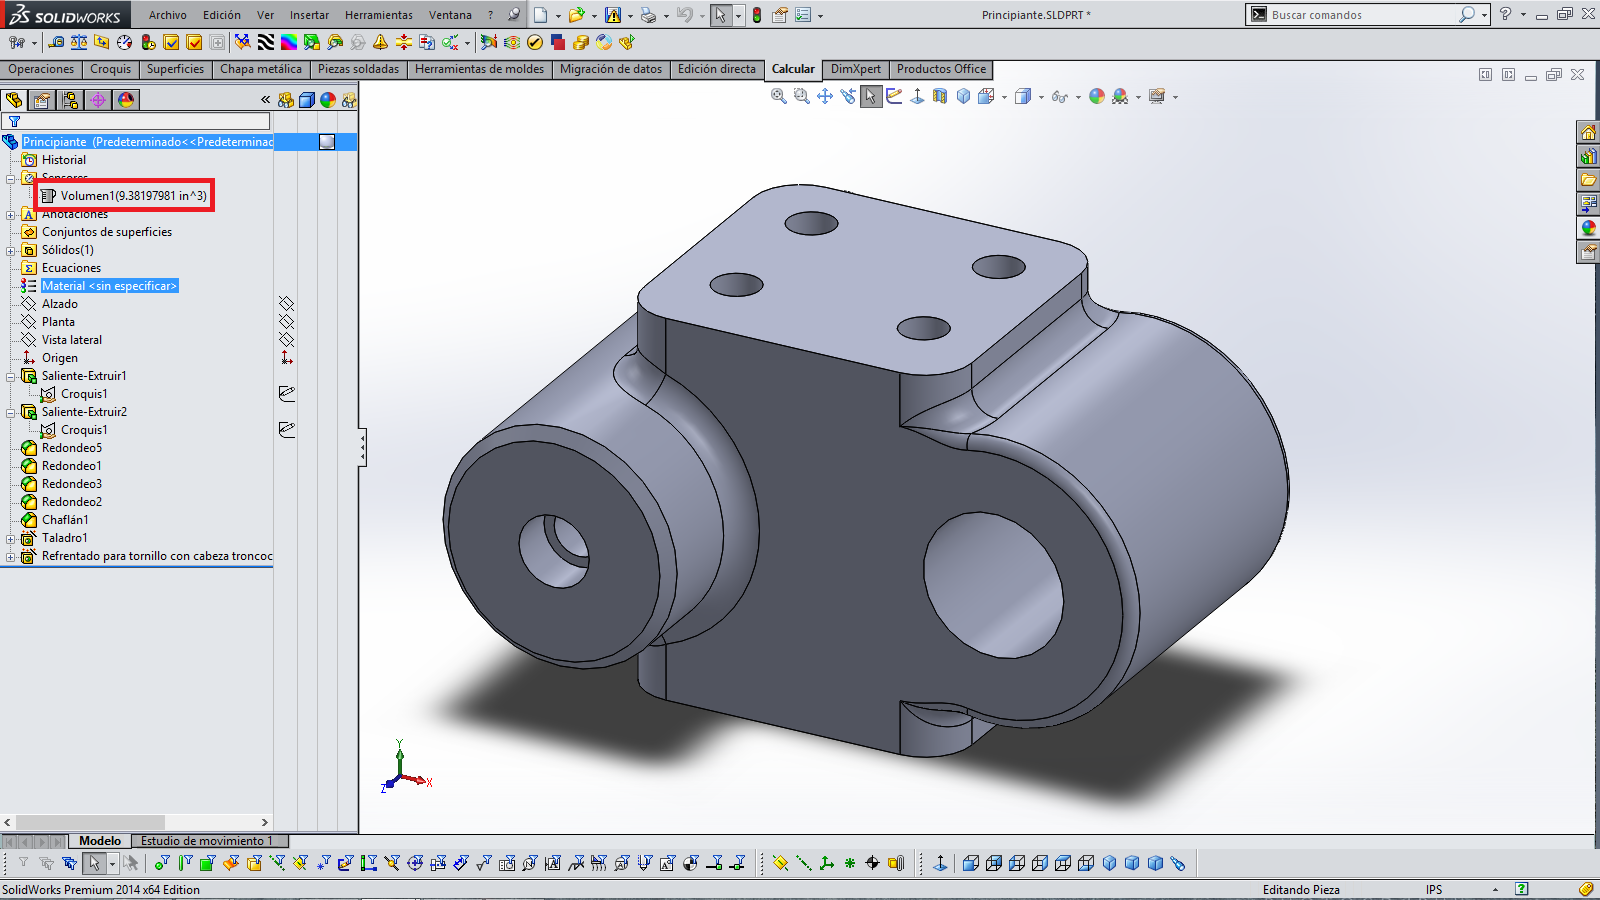Expand the Sólidos(1) folder
Screen dimensions: 1600x900
[11, 251]
